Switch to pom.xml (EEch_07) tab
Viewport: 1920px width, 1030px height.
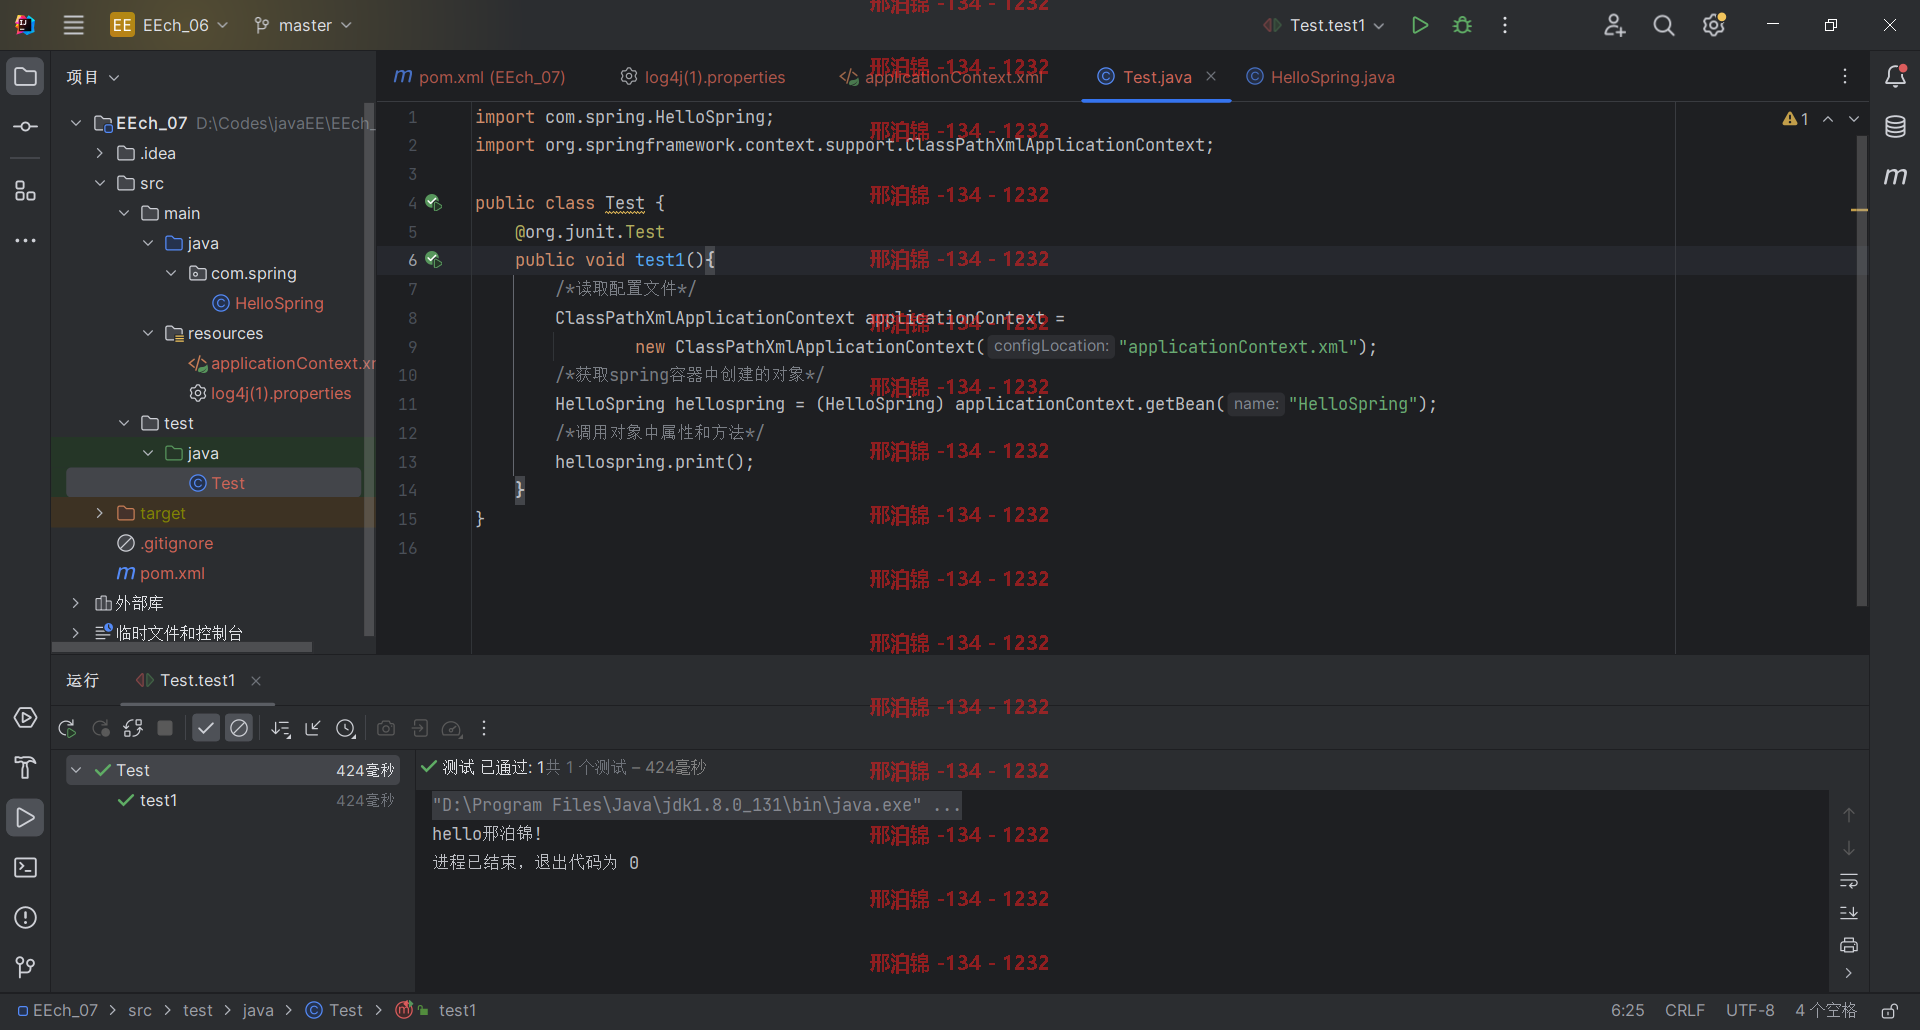tap(480, 77)
